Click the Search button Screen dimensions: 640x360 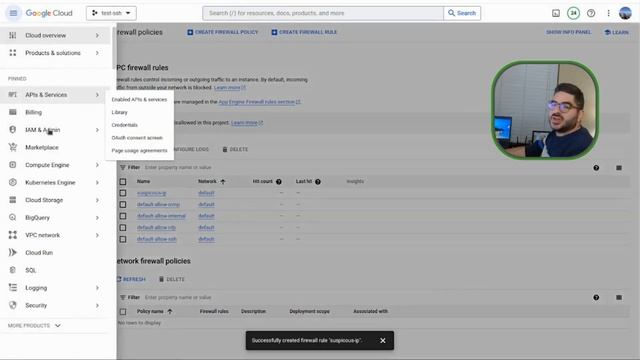(x=462, y=13)
